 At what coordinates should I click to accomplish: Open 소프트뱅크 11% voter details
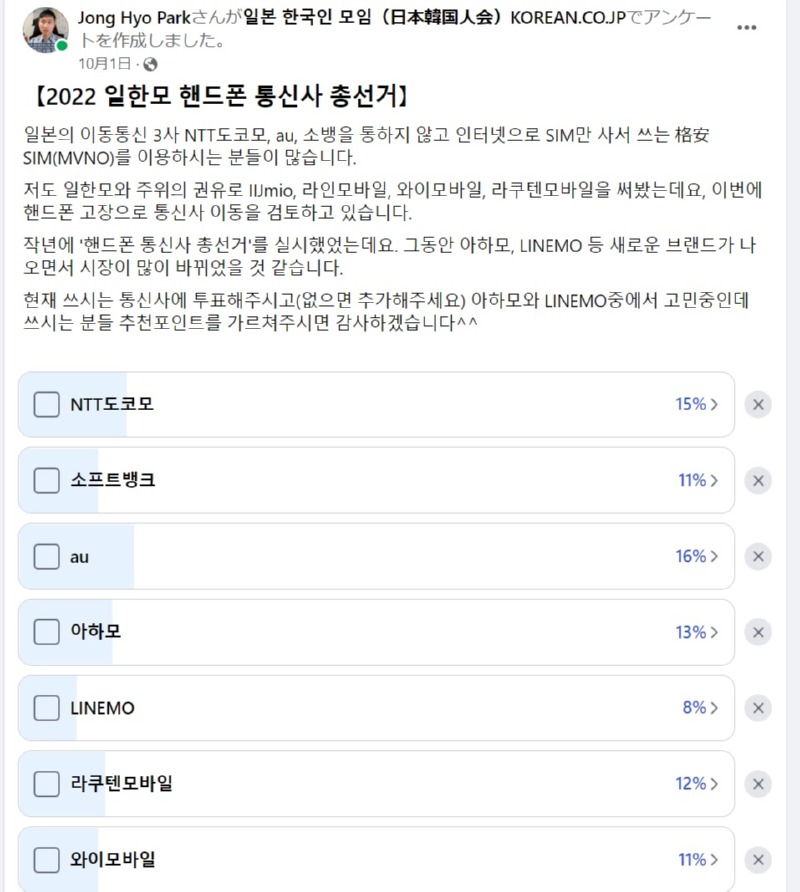698,480
